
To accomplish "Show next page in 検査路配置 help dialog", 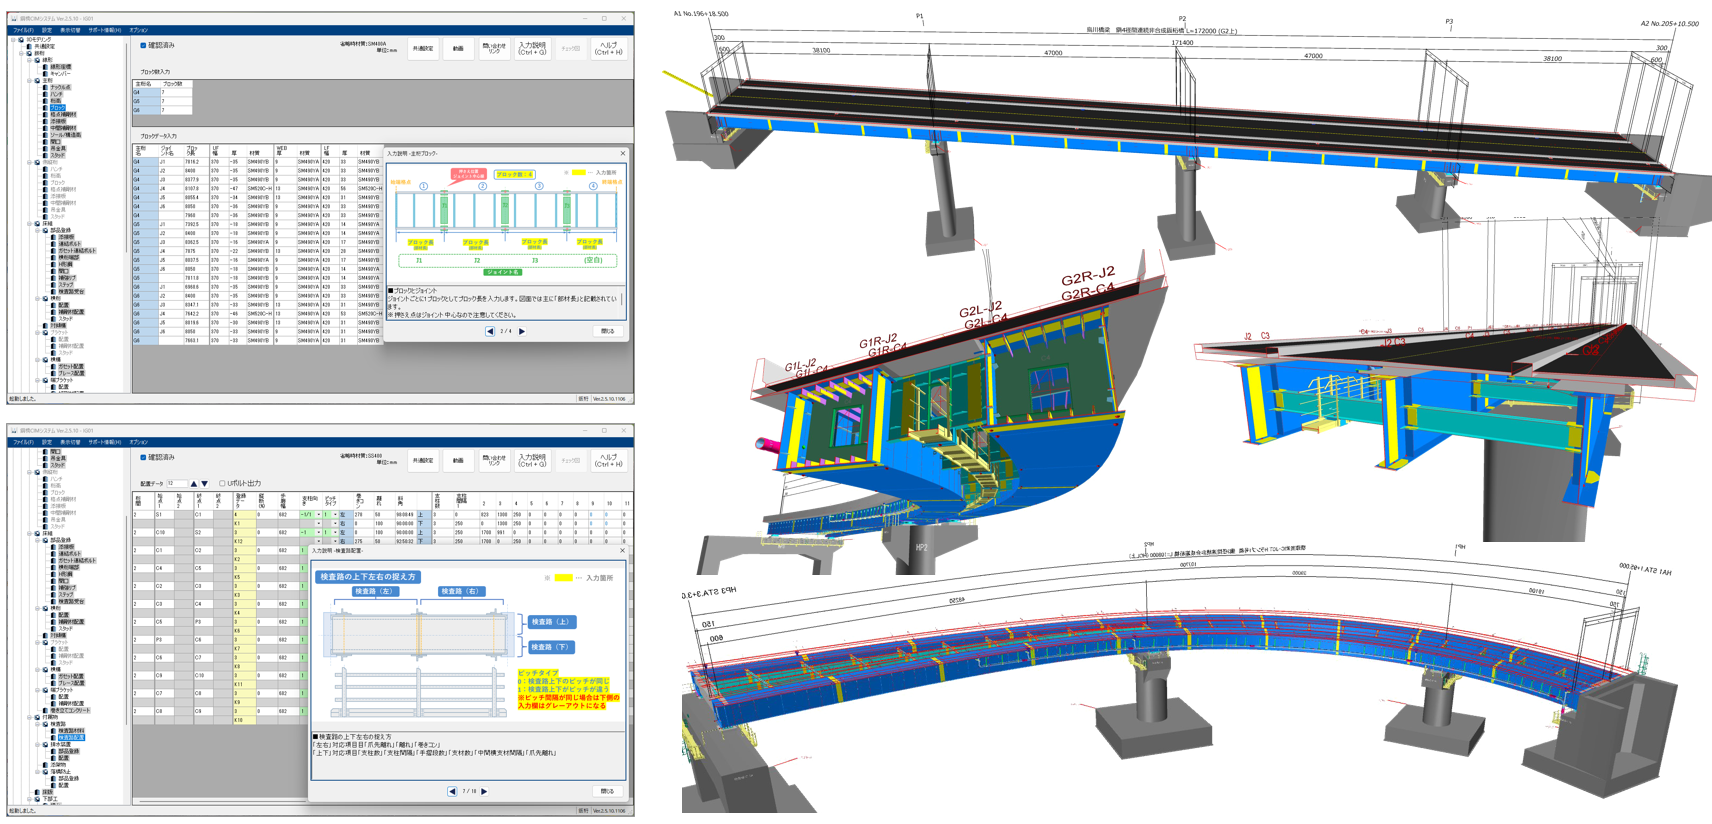I will pyautogui.click(x=484, y=791).
